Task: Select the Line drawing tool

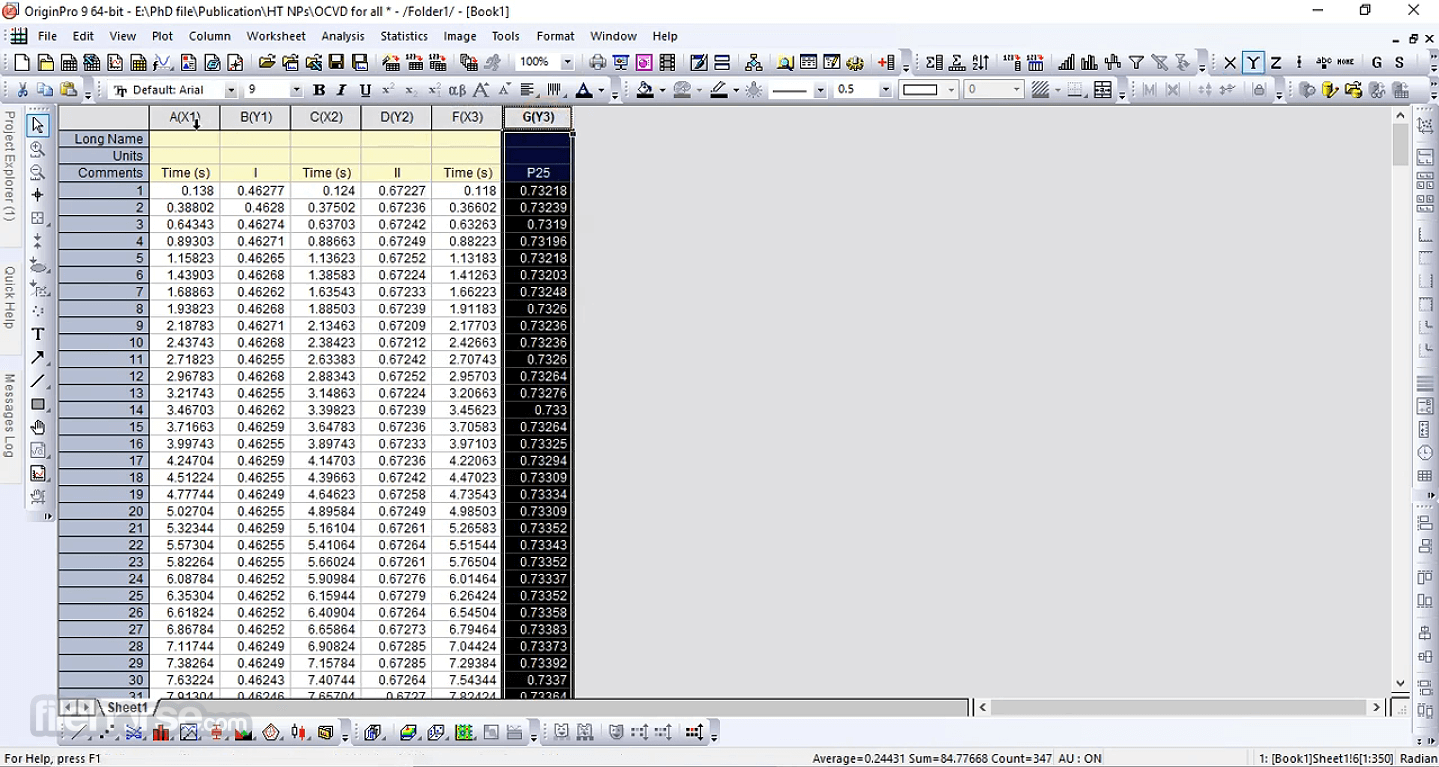Action: (38, 381)
